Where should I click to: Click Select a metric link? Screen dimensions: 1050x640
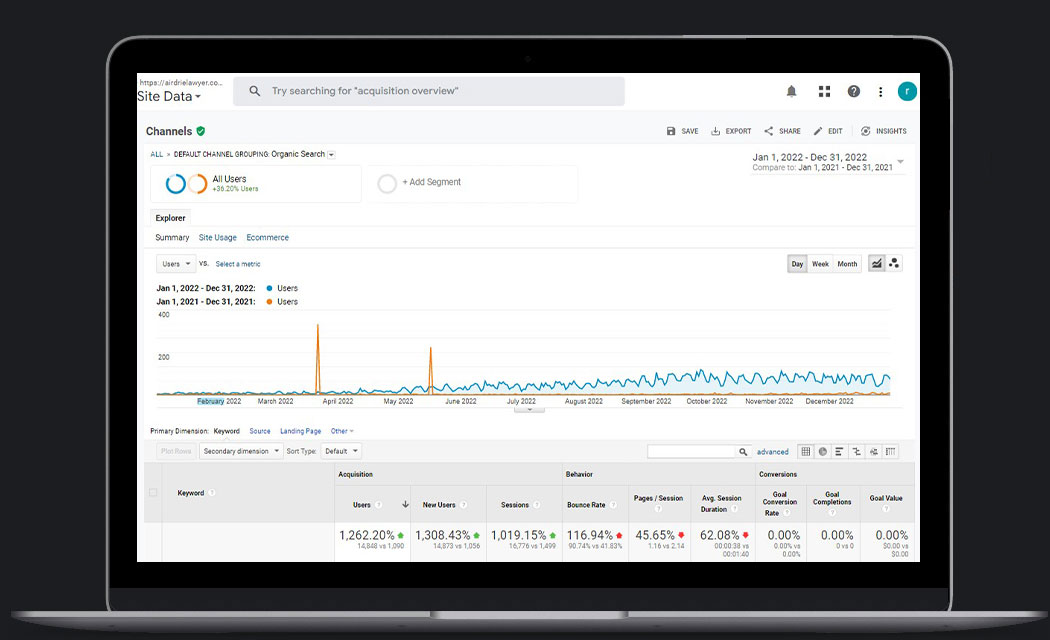coord(238,264)
